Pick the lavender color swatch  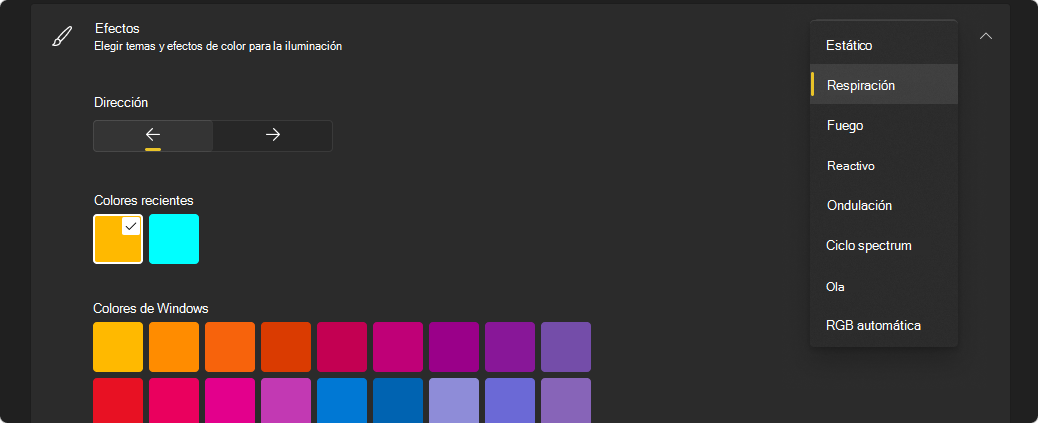(x=453, y=400)
